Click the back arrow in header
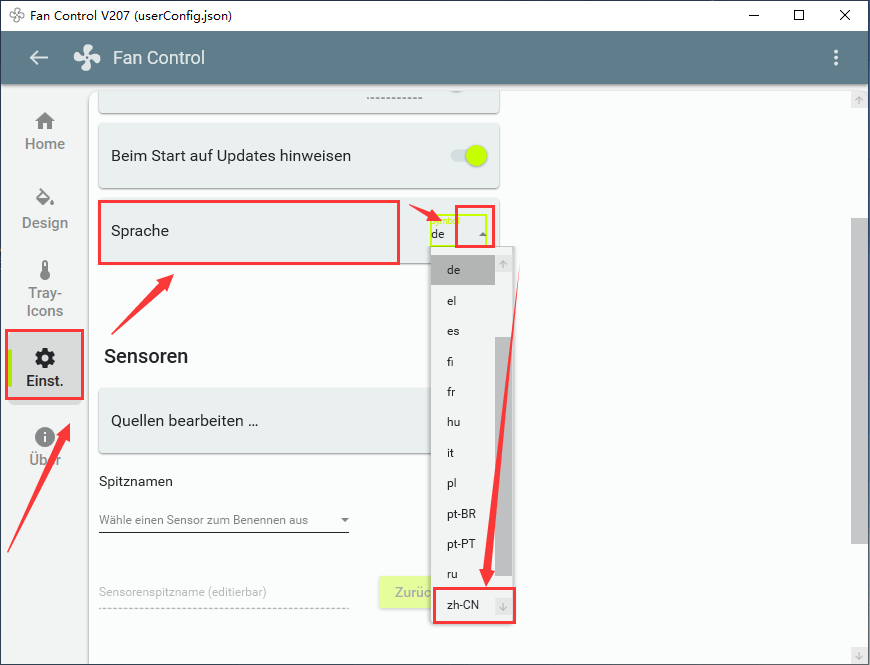This screenshot has width=870, height=665. (39, 58)
